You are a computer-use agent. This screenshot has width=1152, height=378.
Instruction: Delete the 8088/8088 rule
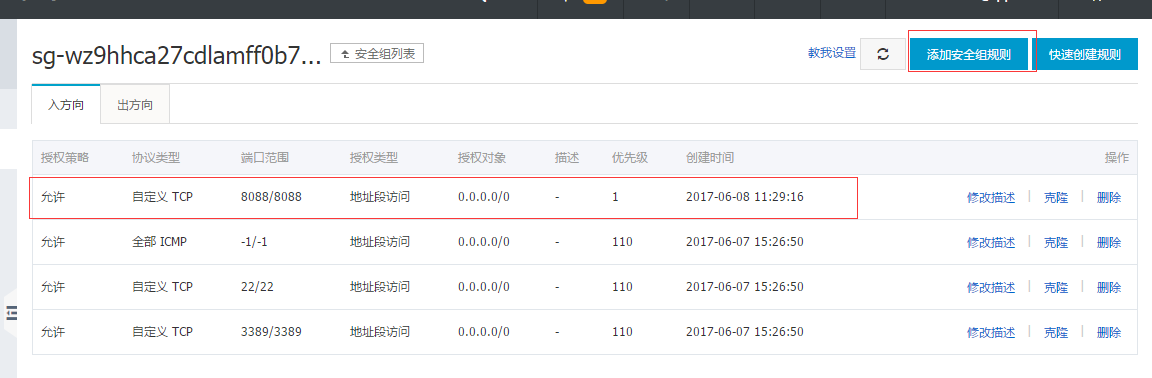coord(1109,197)
